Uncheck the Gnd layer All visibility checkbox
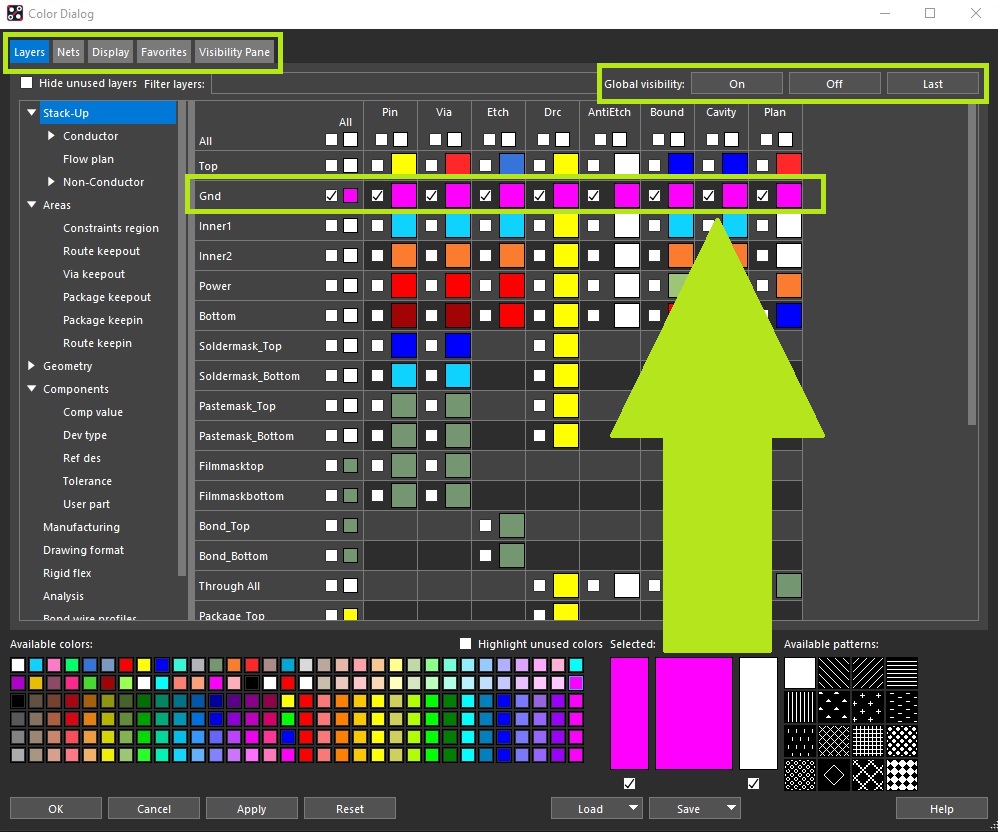The image size is (998, 832). point(330,195)
